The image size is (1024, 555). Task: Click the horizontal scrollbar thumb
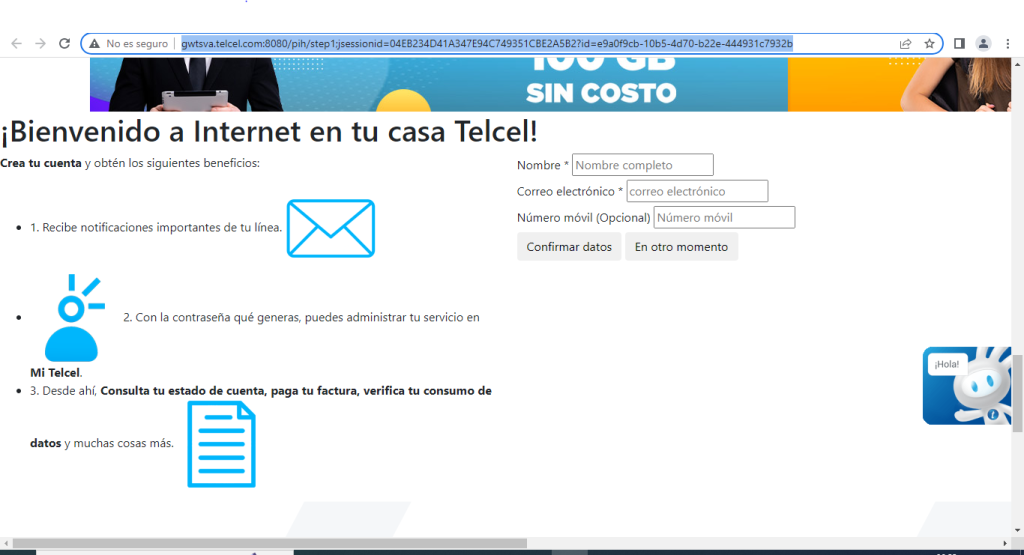click(270, 543)
